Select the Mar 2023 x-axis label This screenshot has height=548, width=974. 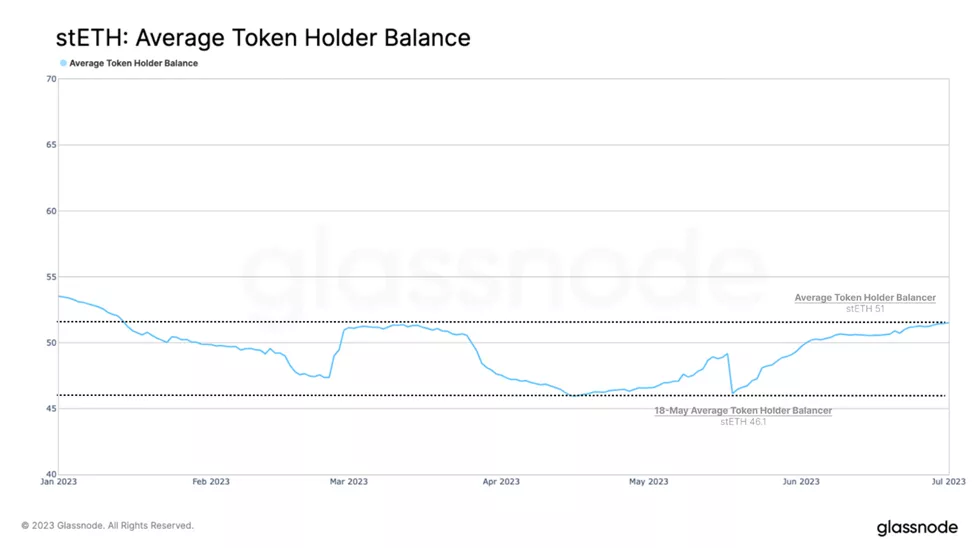[349, 481]
